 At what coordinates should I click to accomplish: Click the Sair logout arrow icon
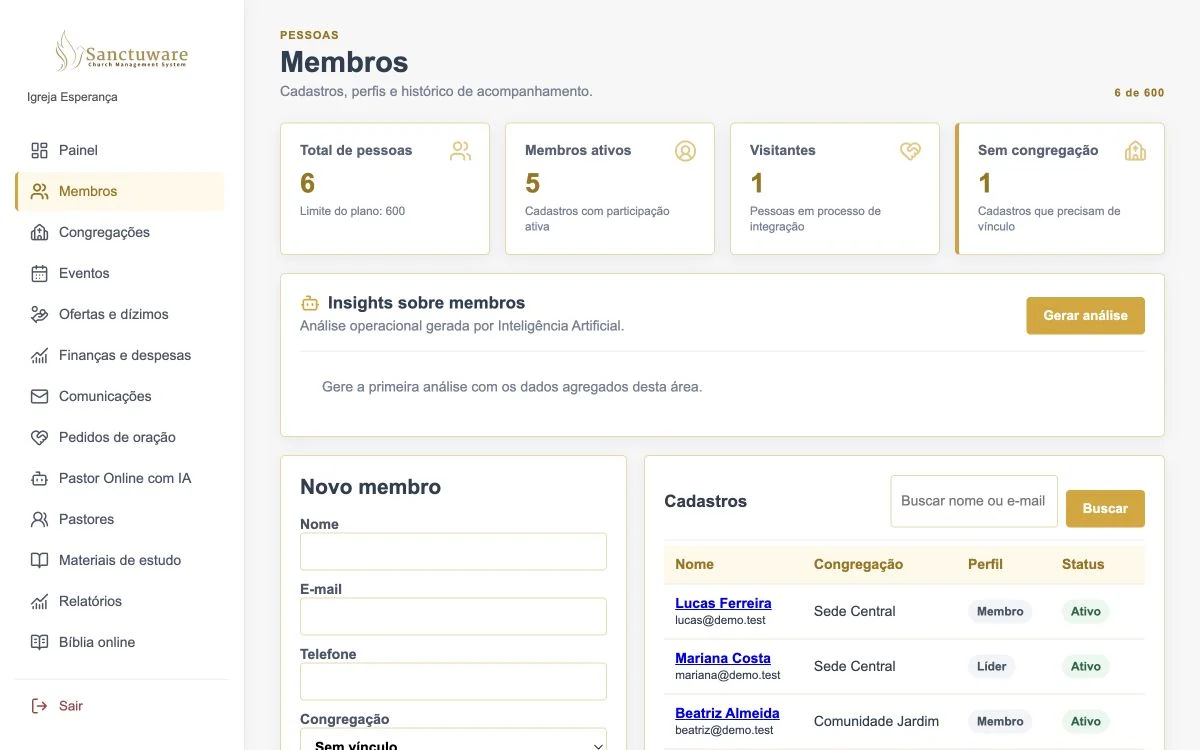coord(39,706)
